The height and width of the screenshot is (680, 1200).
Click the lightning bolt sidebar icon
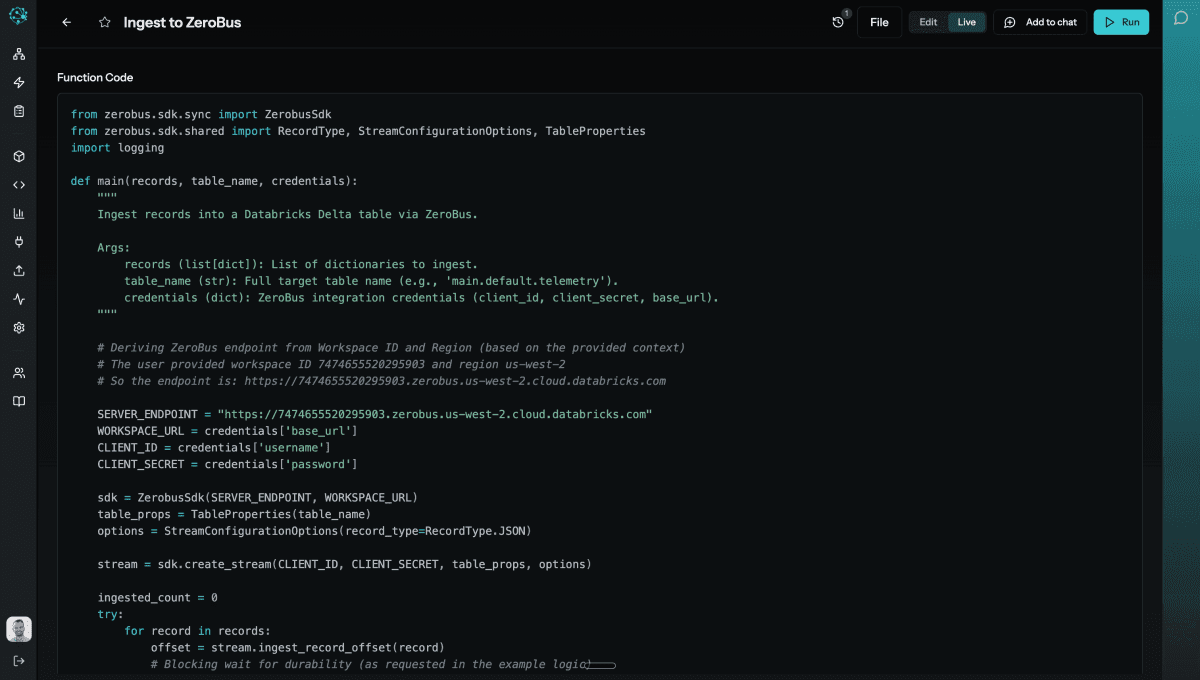(18, 82)
